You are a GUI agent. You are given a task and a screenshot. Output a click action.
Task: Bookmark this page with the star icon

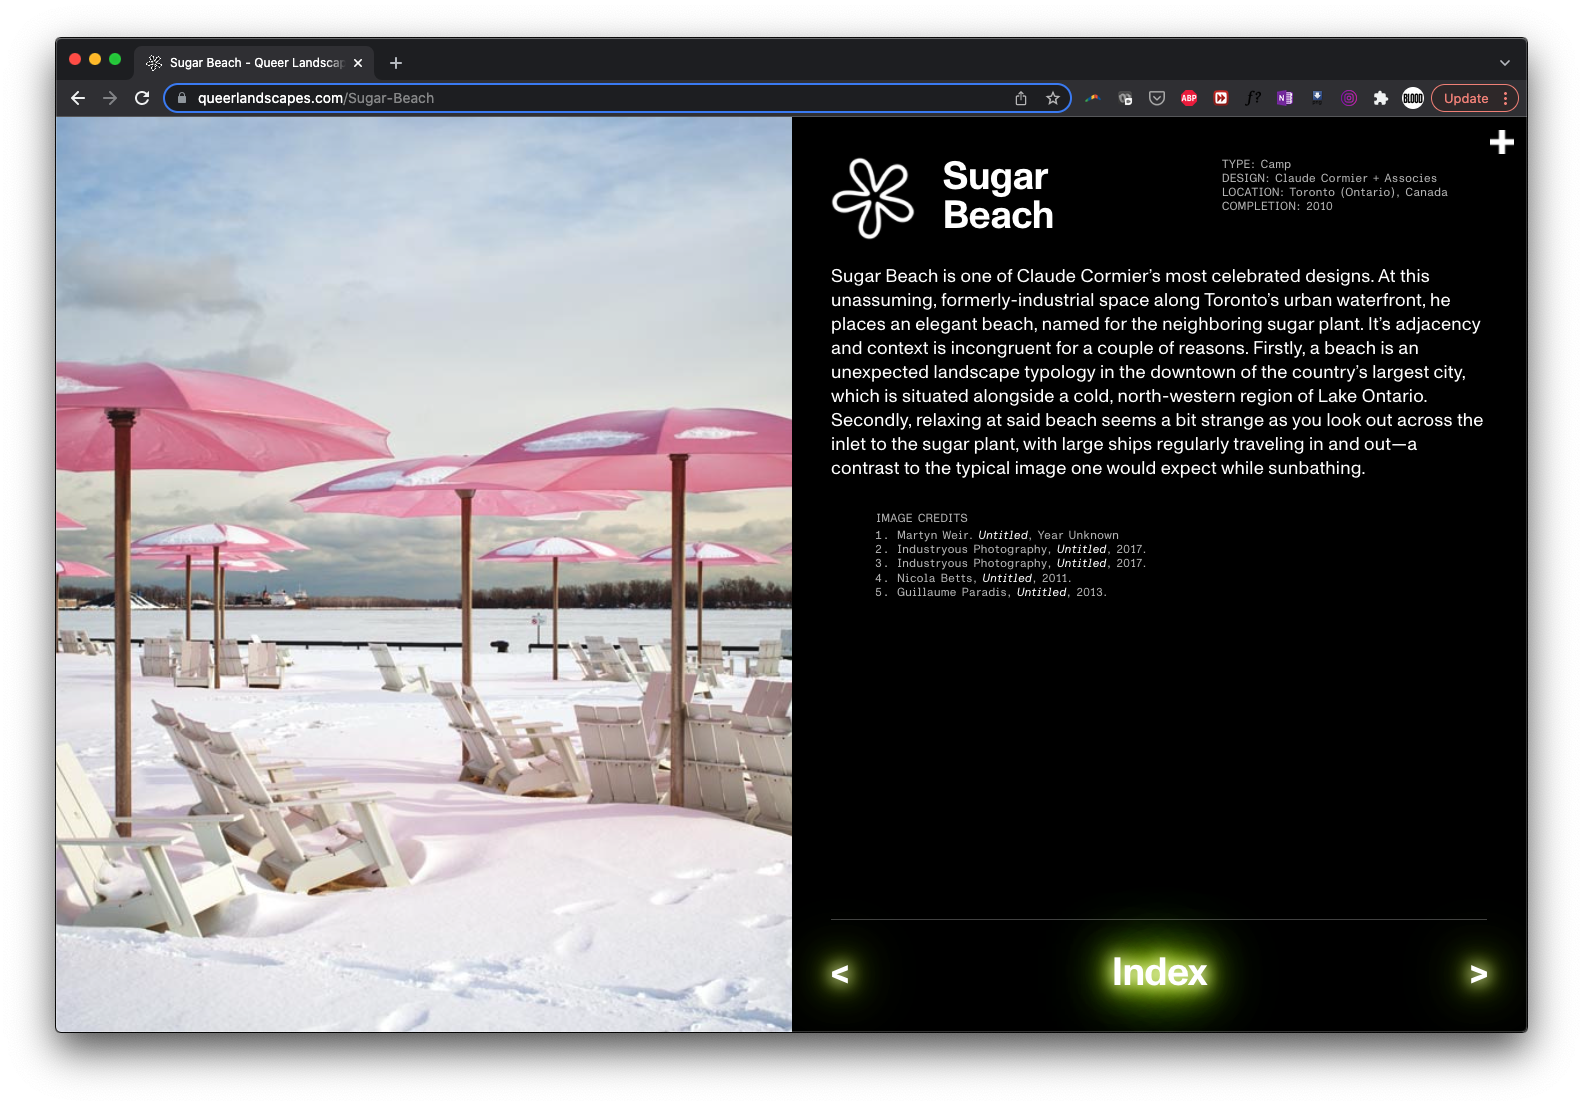[x=1053, y=98]
